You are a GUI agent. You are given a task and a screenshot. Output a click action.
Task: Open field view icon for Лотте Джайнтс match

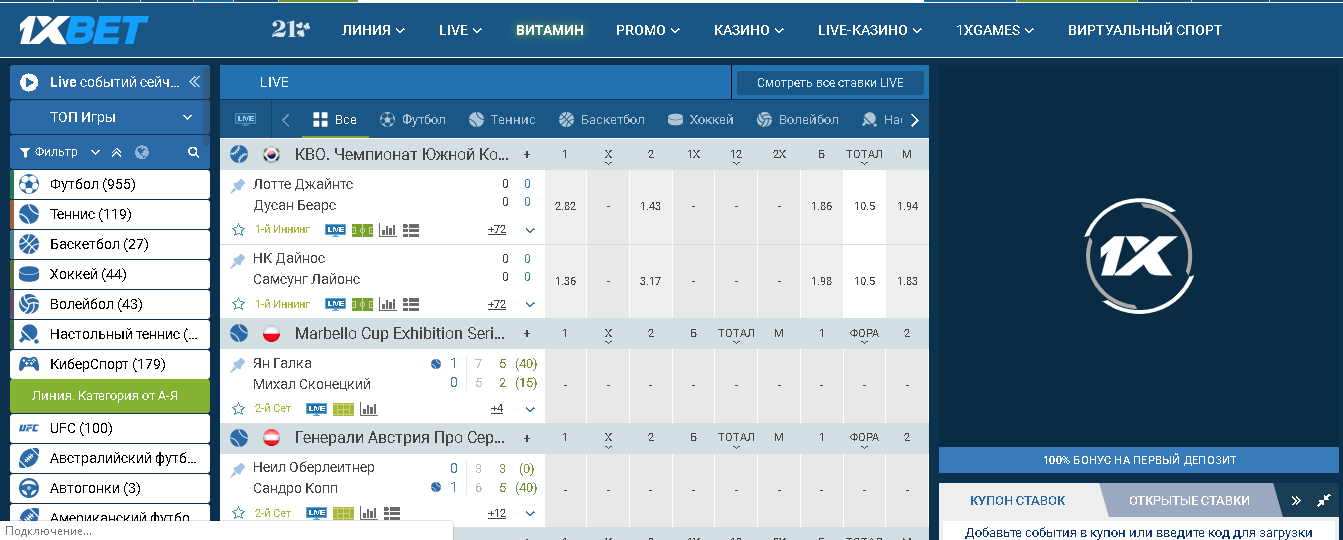coord(362,230)
